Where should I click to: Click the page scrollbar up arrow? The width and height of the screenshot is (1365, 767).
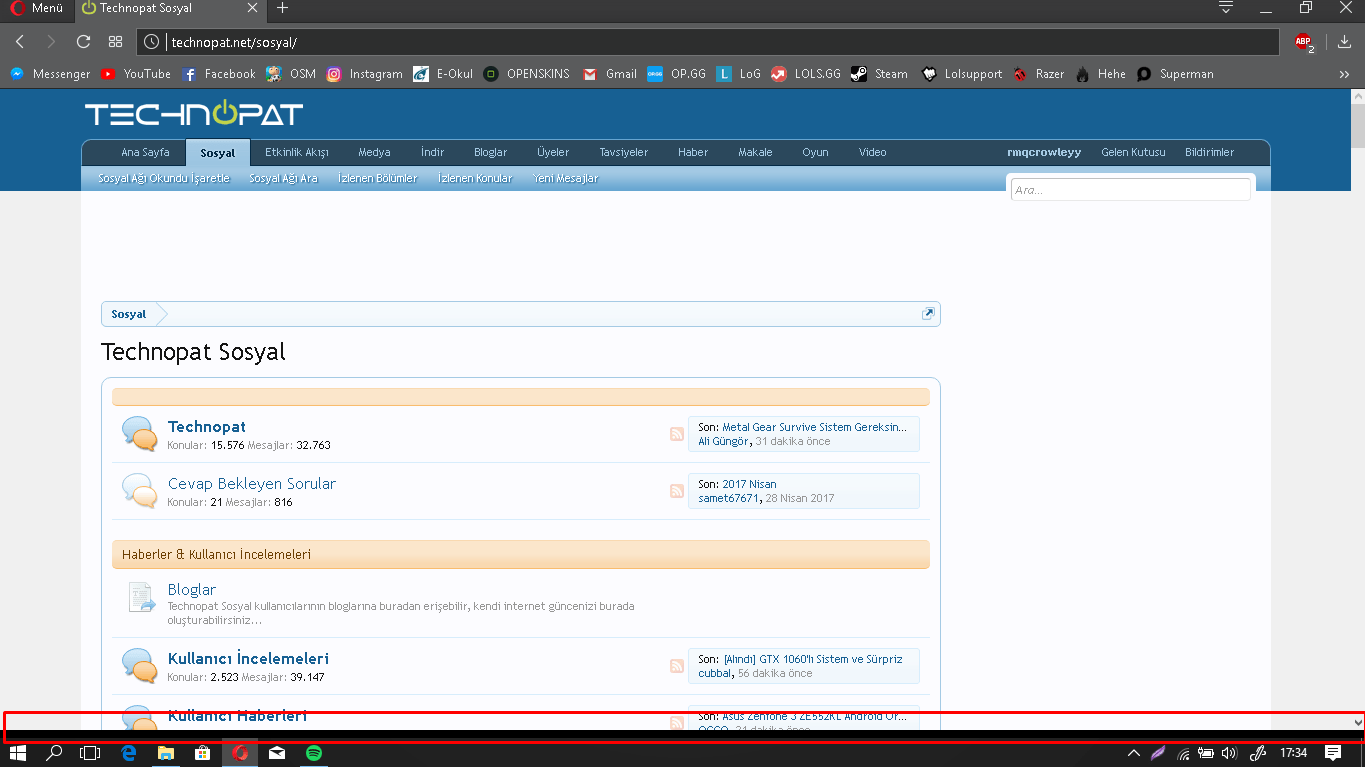1357,97
